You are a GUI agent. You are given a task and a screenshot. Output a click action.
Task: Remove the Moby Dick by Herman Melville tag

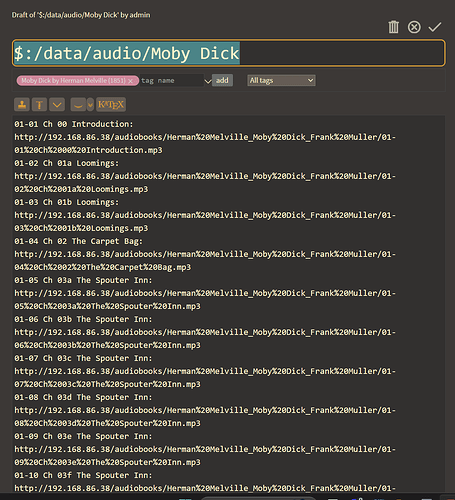[x=130, y=81]
